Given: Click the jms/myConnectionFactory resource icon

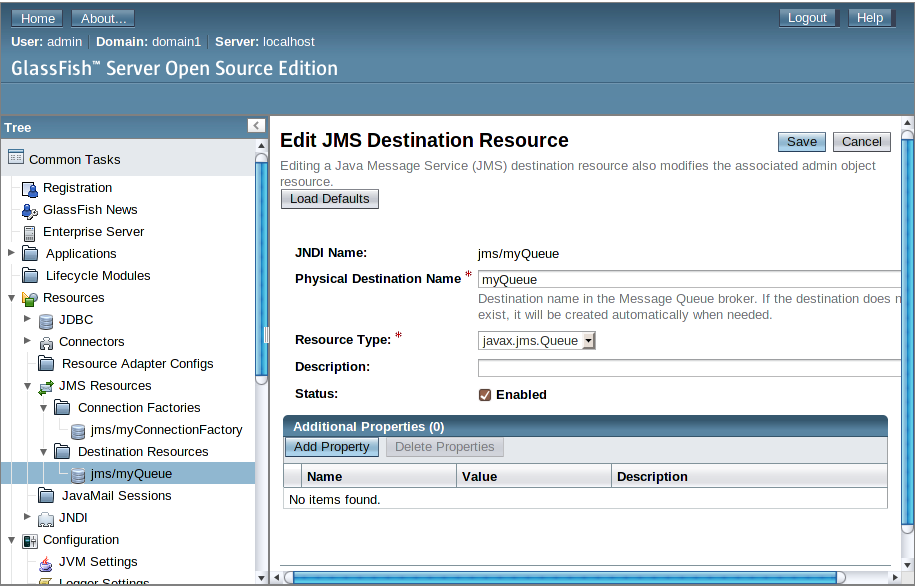Looking at the screenshot, I should click(x=77, y=429).
